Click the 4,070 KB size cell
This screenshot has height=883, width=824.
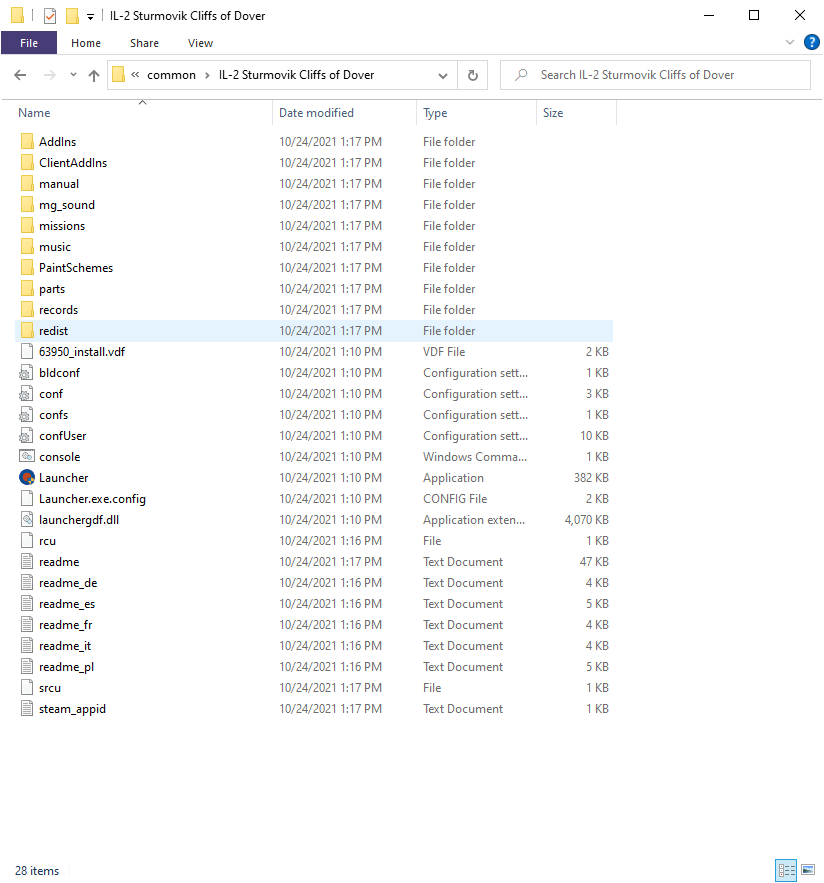point(586,520)
